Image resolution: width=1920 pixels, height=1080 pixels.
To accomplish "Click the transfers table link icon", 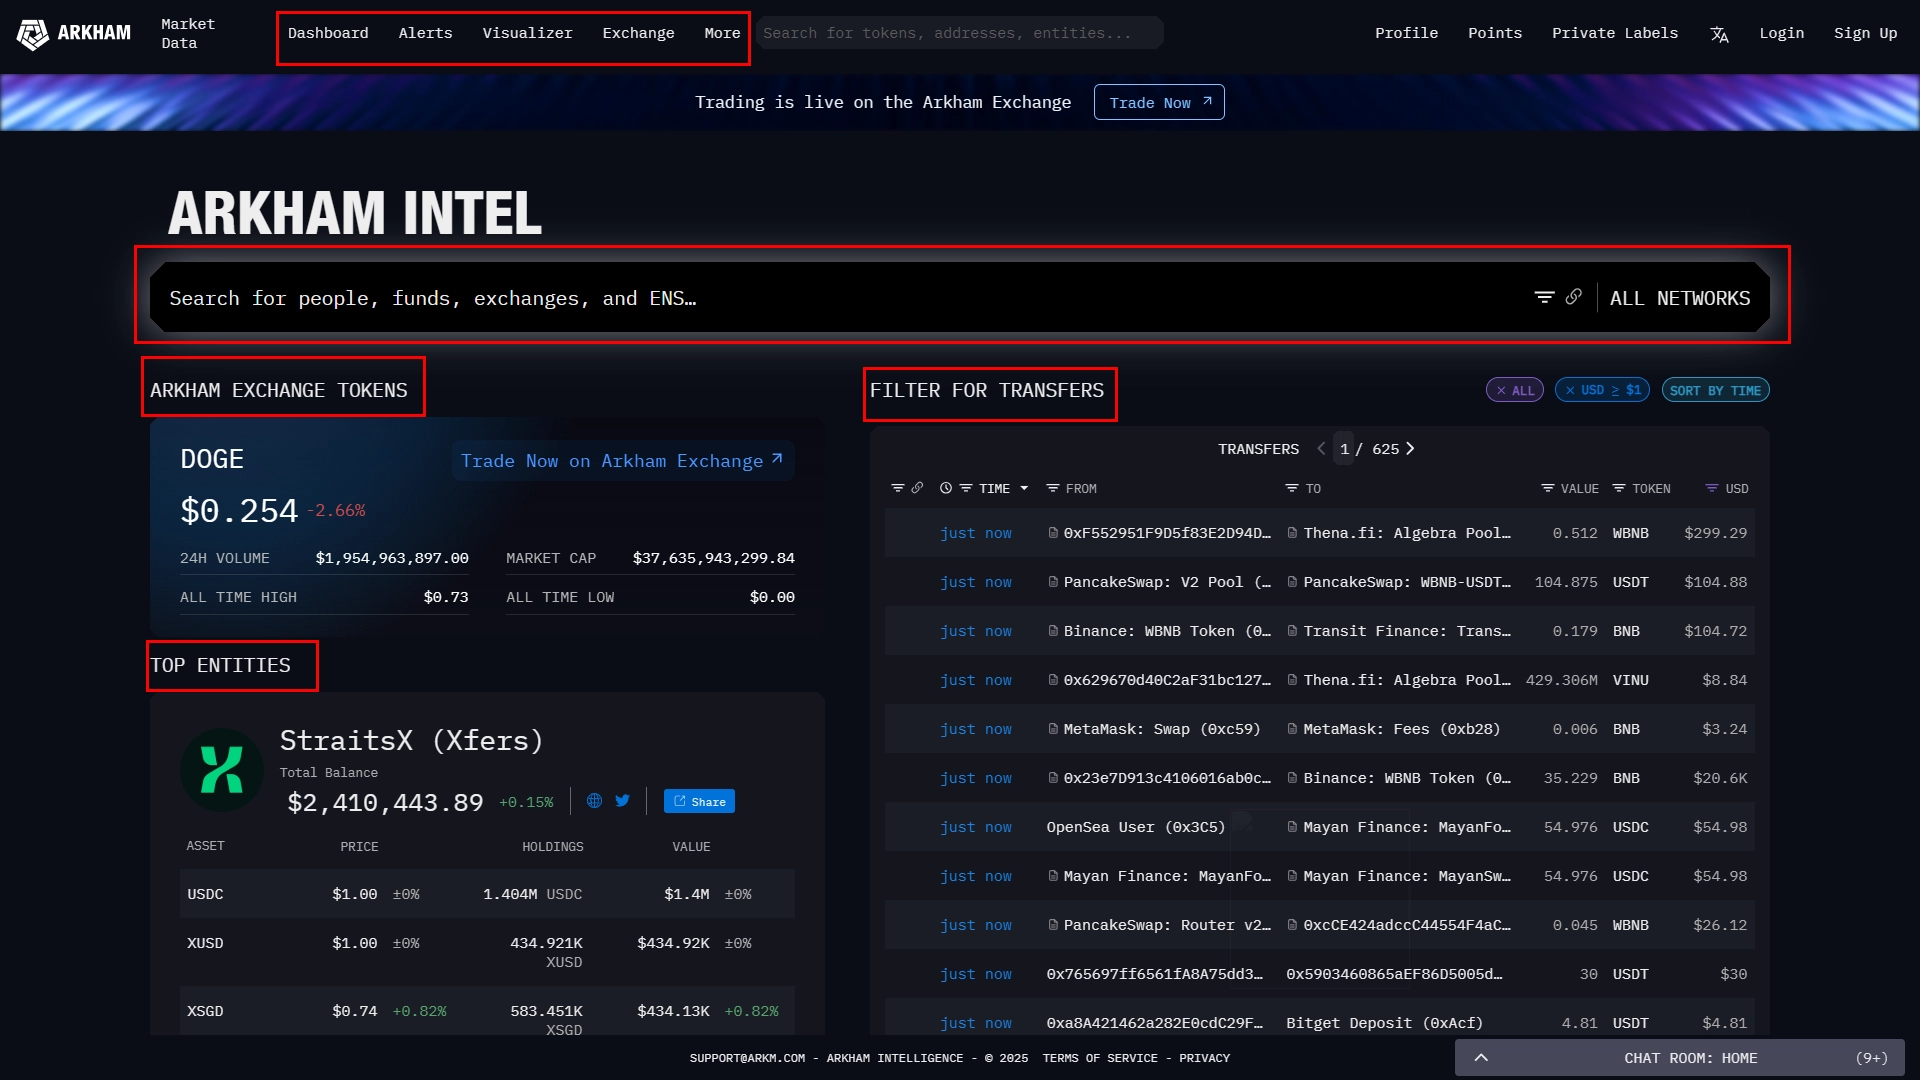I will click(x=917, y=488).
